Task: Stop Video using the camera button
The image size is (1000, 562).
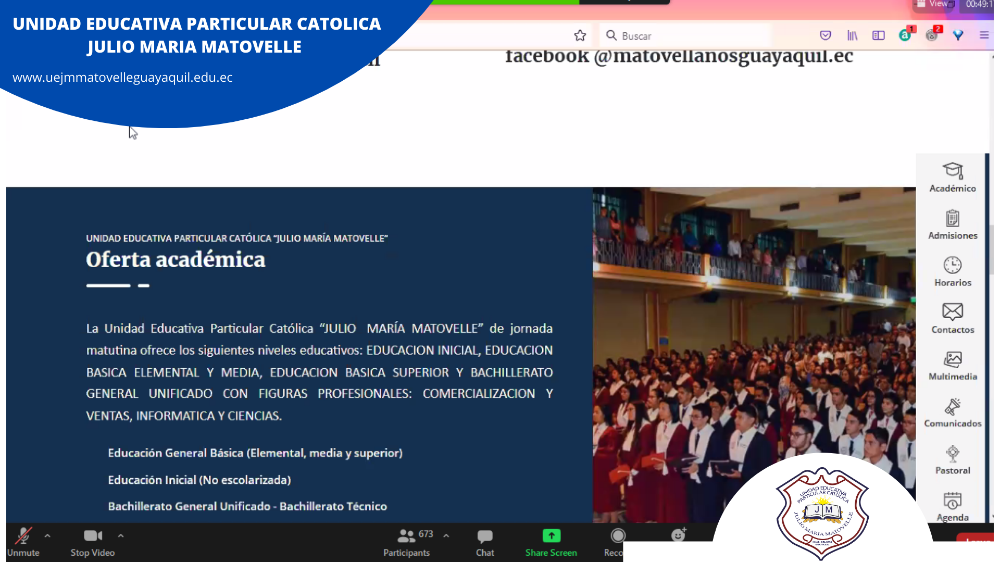Action: [x=92, y=542]
